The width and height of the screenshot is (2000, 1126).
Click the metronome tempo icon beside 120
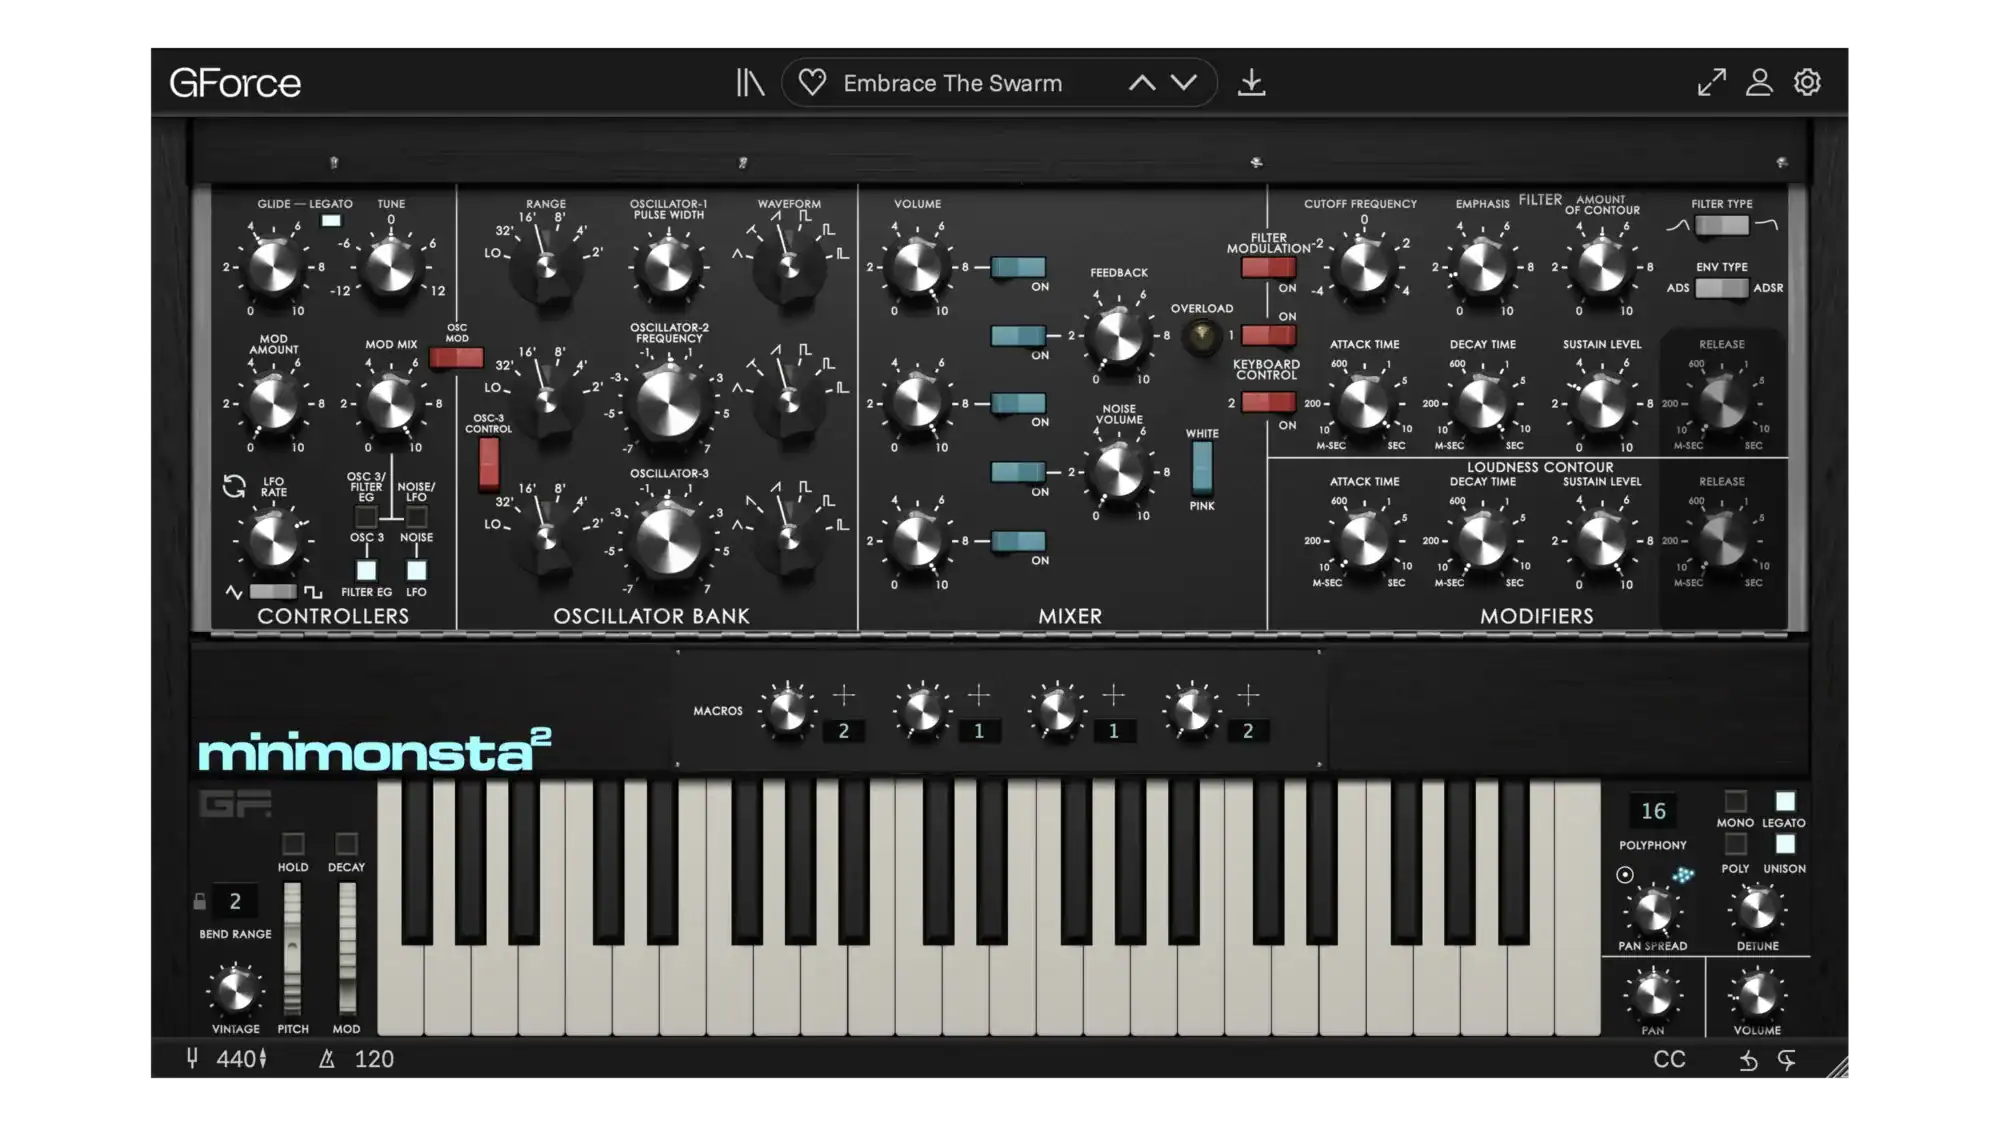326,1059
